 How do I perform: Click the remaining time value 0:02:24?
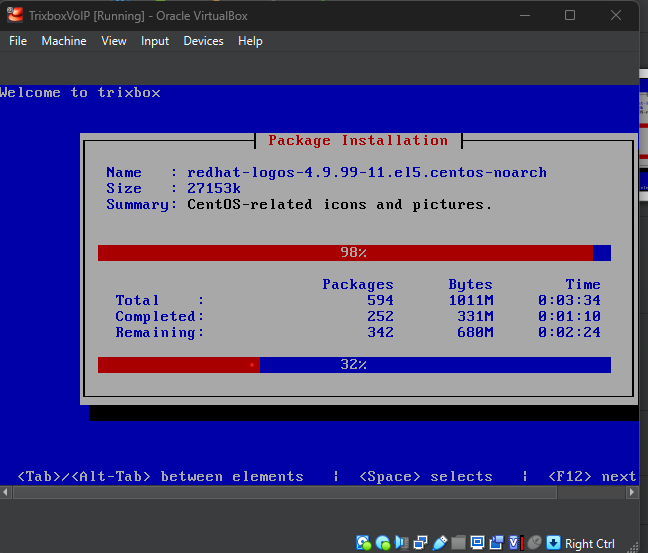569,332
